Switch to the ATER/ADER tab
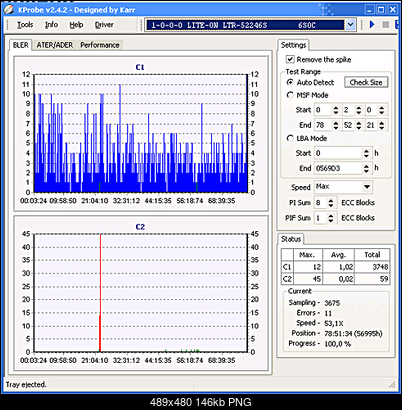Image resolution: width=402 pixels, height=410 pixels. click(55, 45)
